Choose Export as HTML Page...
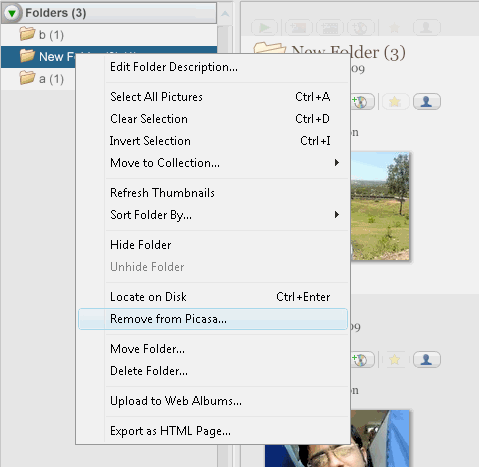 [x=213, y=431]
